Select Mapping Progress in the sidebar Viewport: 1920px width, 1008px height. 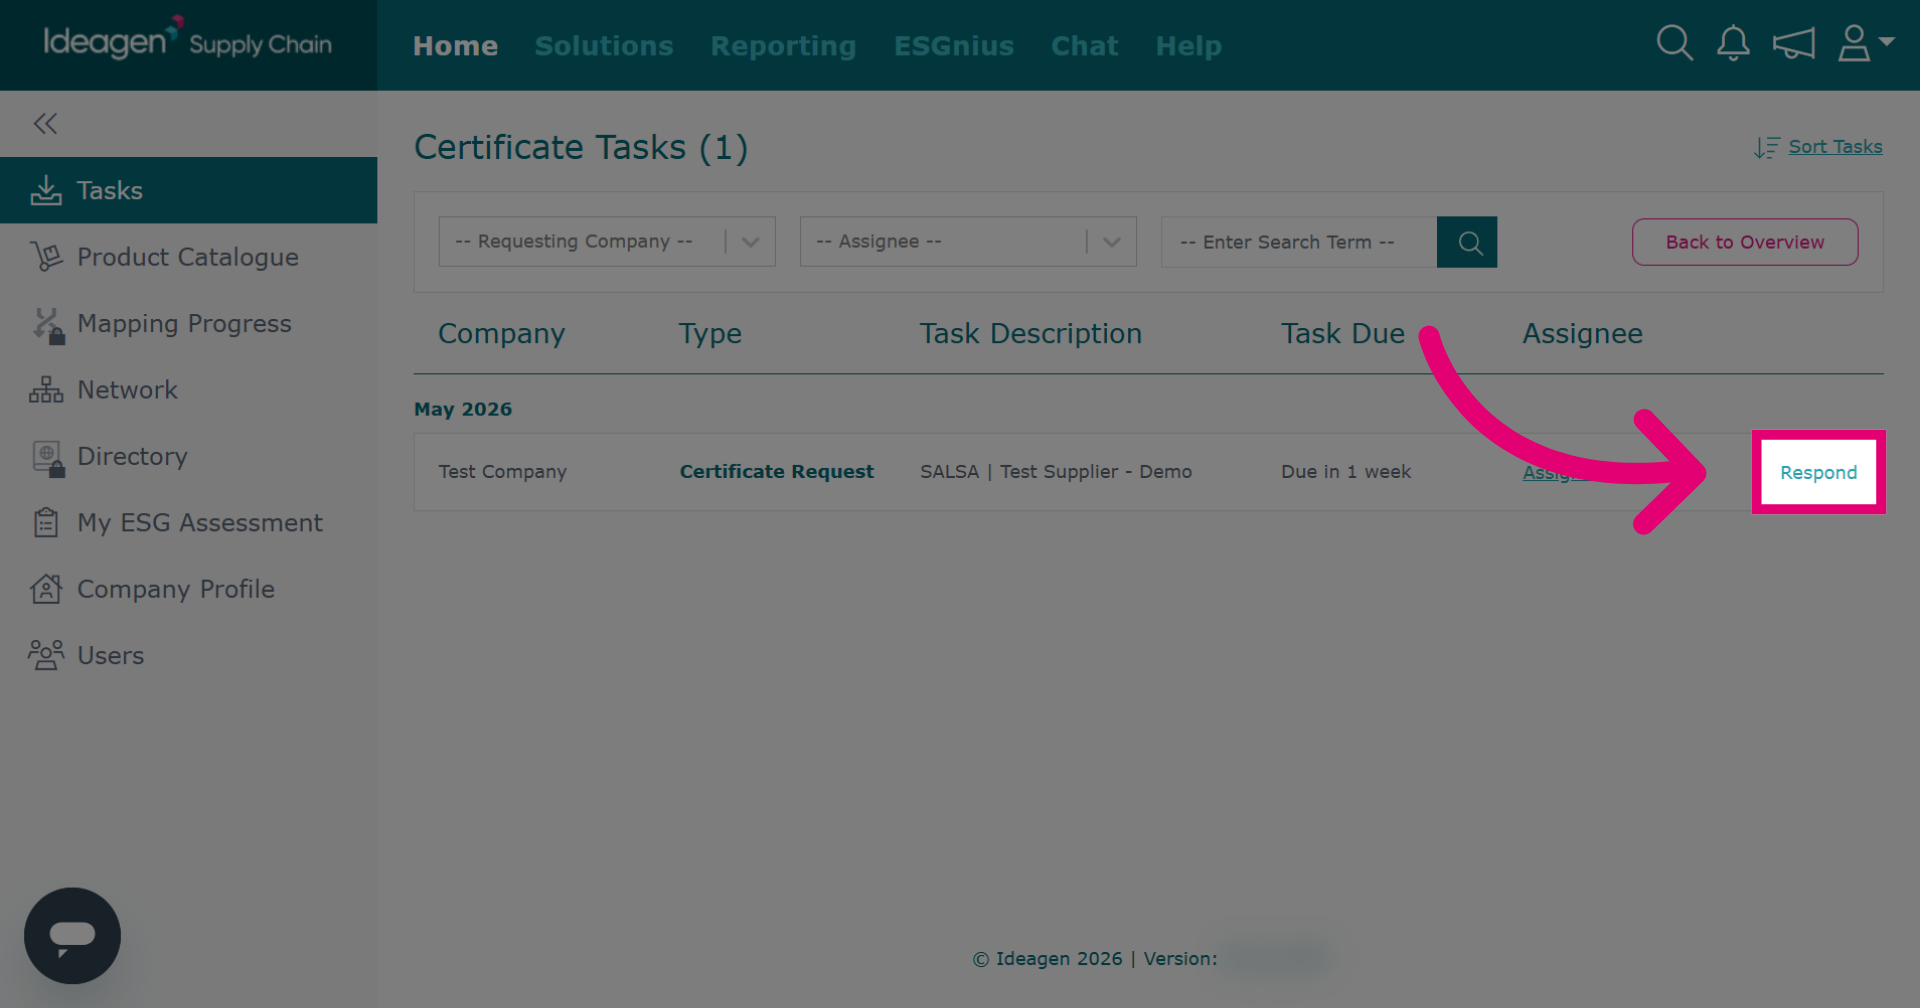(188, 324)
